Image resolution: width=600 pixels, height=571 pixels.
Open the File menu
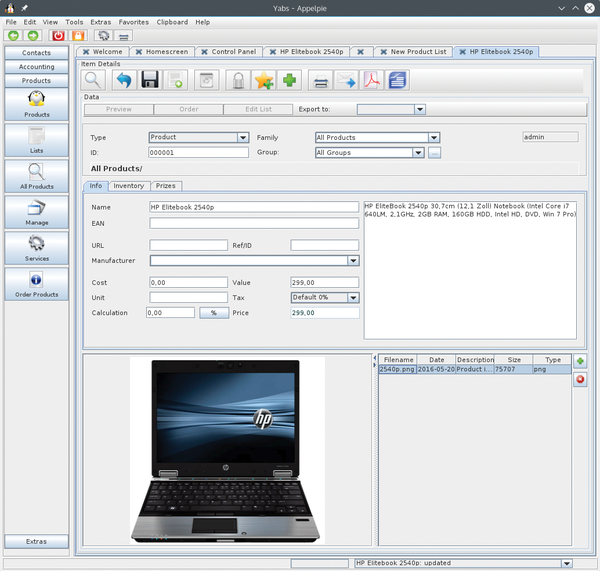(x=11, y=22)
